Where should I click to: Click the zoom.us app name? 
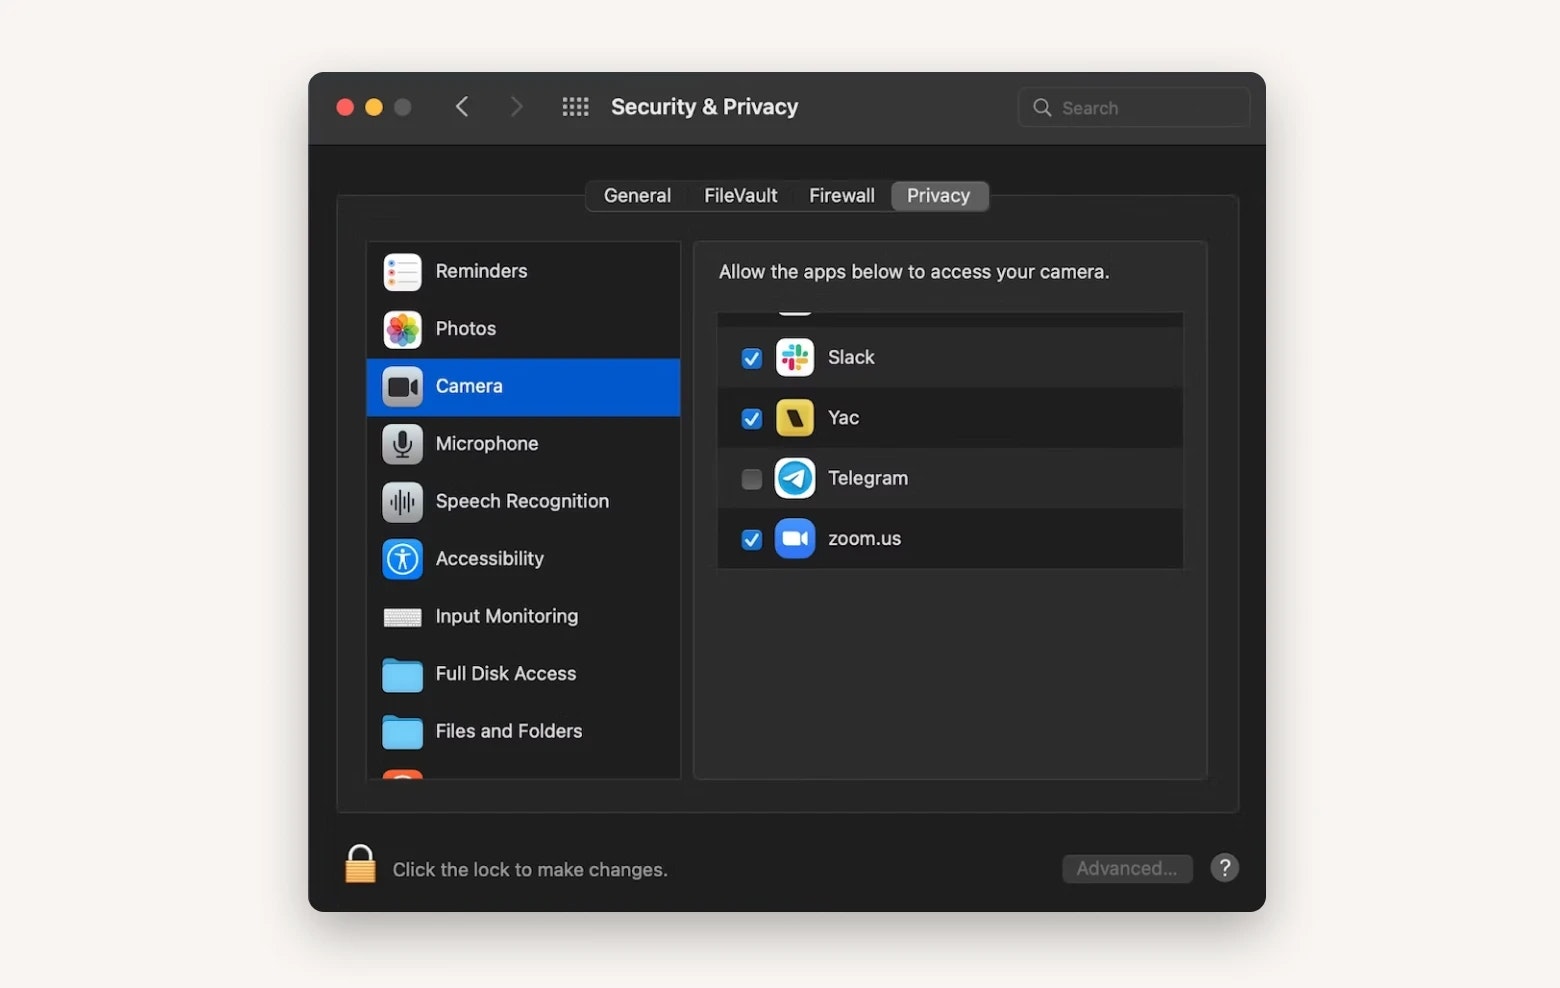click(x=864, y=539)
